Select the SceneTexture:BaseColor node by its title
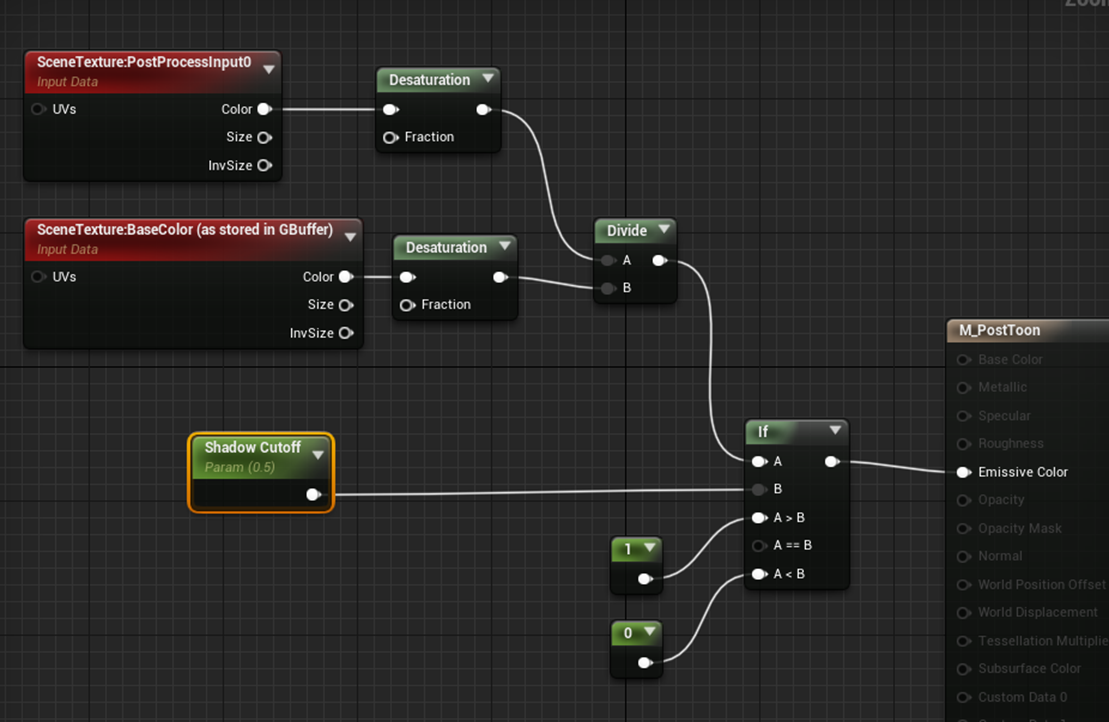Viewport: 1109px width, 722px height. tap(185, 230)
